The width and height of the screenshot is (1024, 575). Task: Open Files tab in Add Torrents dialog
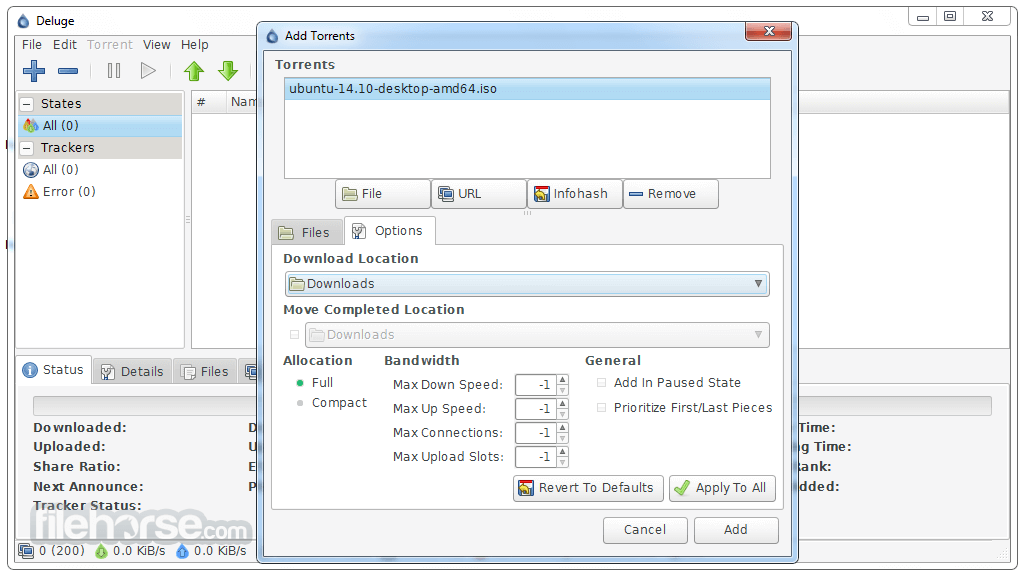[307, 233]
